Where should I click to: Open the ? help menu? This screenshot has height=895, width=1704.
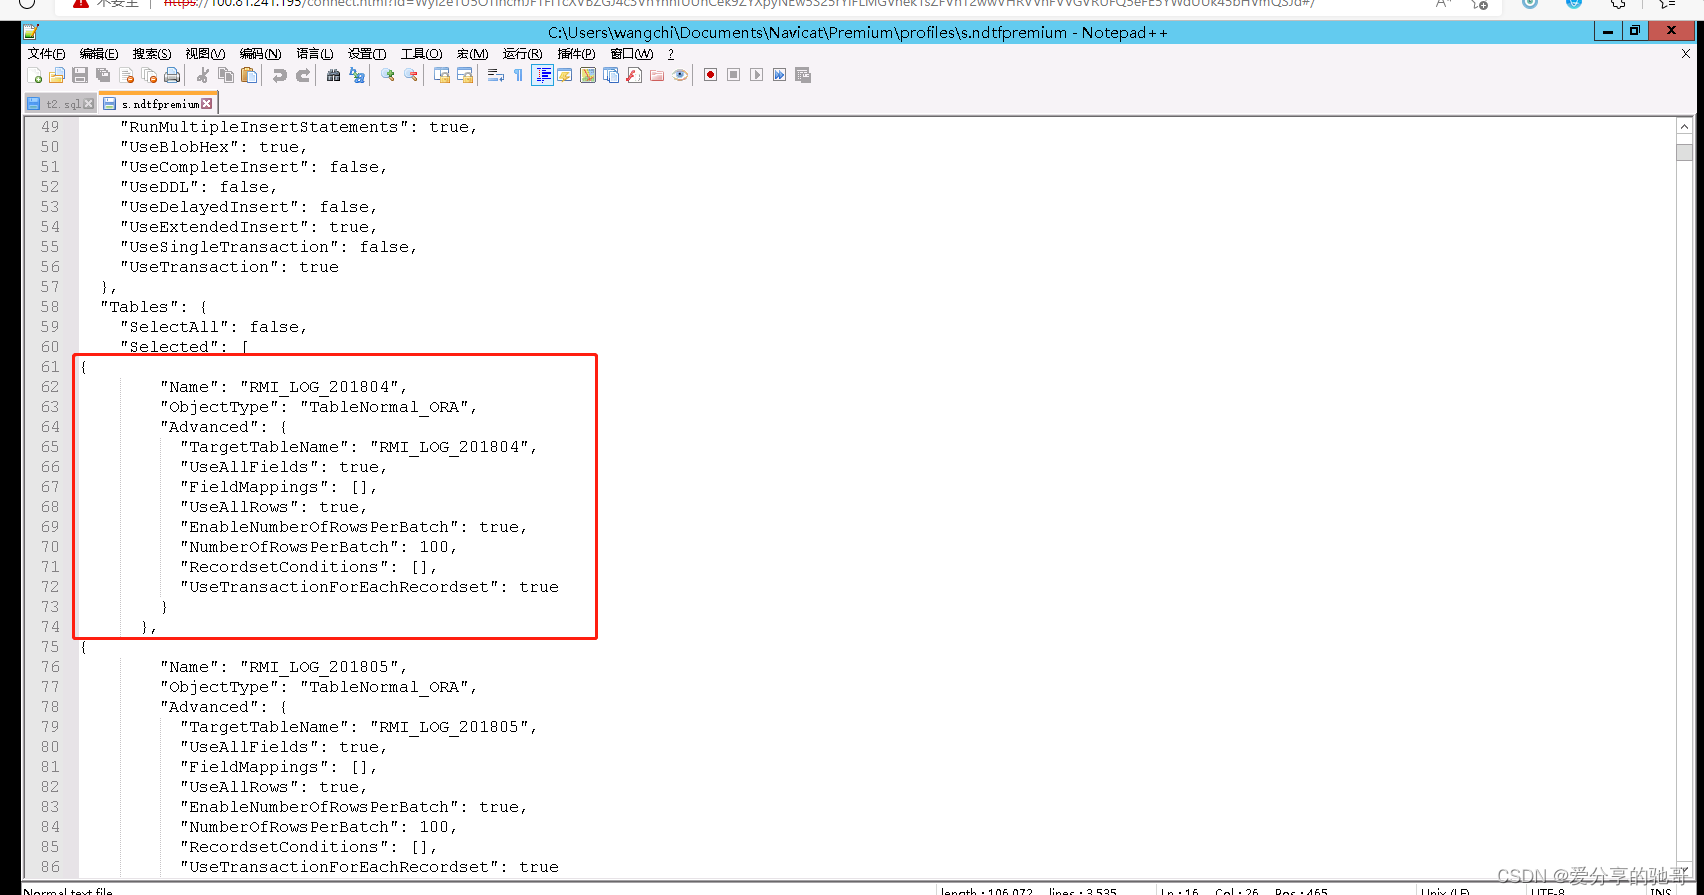click(x=671, y=53)
